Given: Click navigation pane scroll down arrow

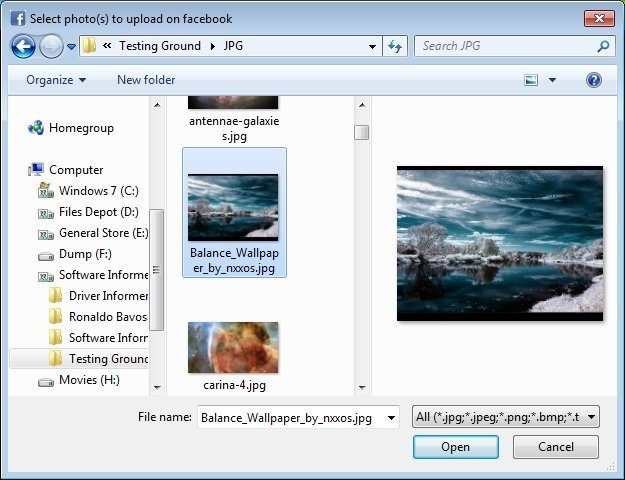Looking at the screenshot, I should click(x=157, y=387).
